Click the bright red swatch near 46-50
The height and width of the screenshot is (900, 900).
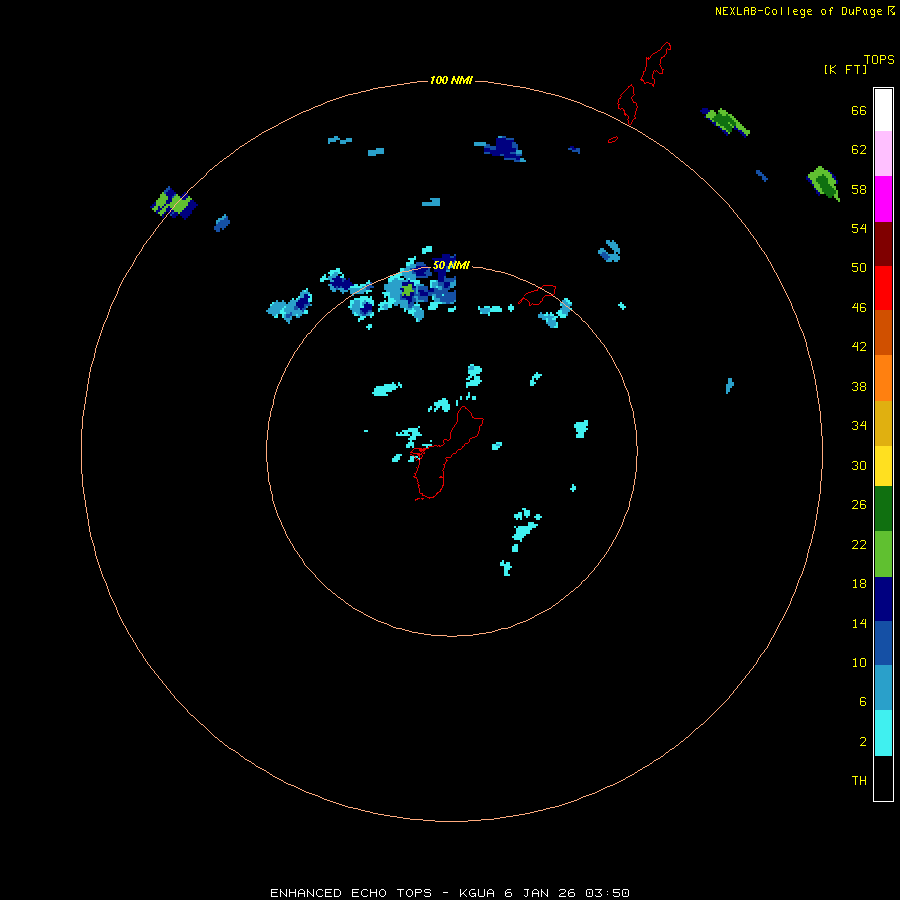(x=883, y=288)
